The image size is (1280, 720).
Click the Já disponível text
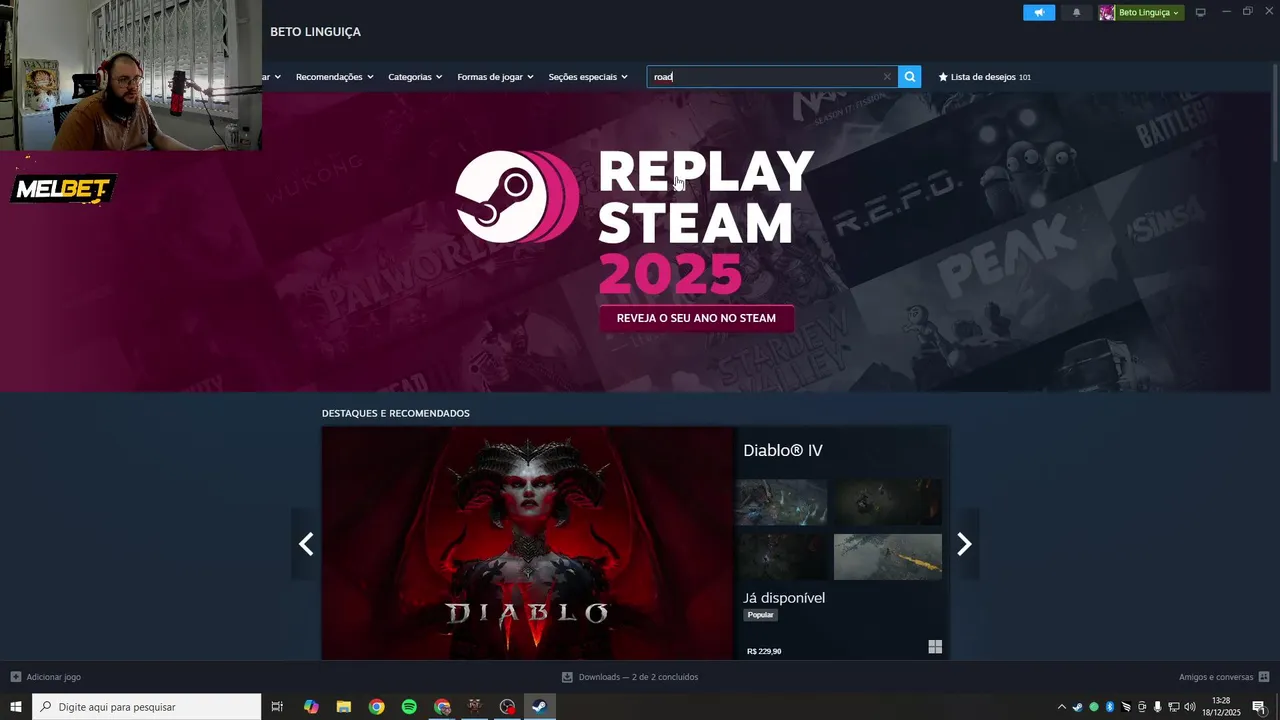point(784,598)
